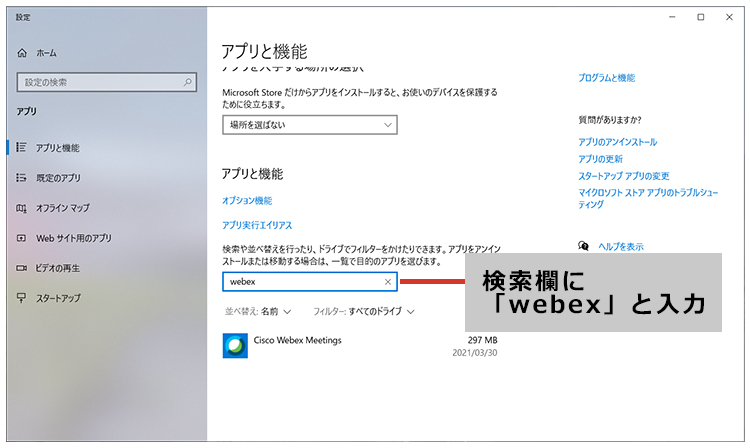Click the アプリと機能 list icon in sidebar

click(21, 147)
